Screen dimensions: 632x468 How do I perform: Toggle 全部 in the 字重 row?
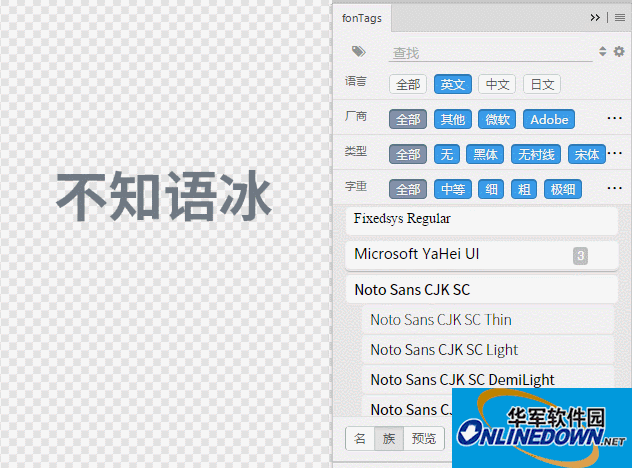tap(408, 189)
